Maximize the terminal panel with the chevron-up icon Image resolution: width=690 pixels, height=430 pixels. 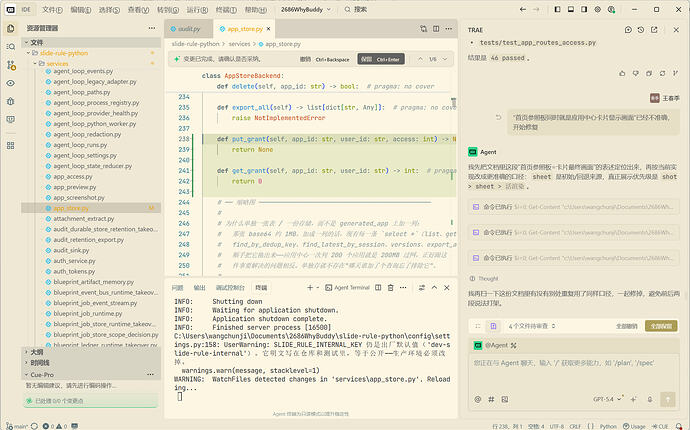(434, 287)
